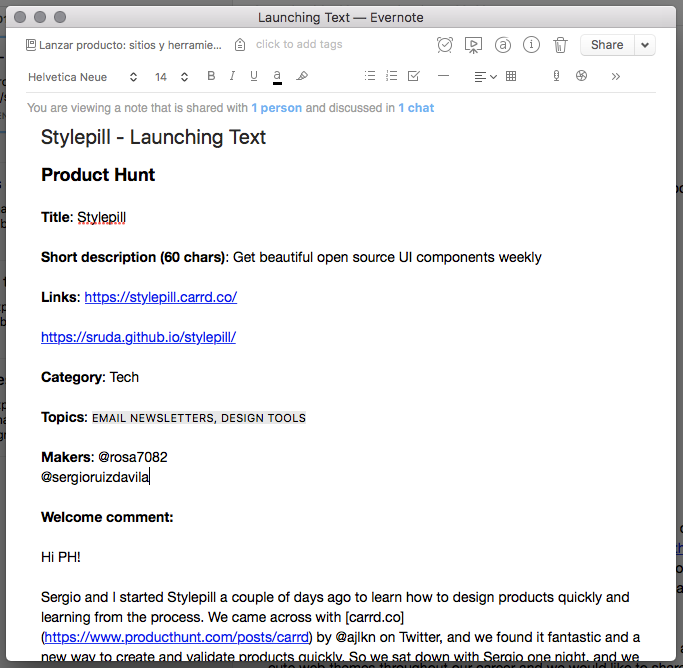Screen dimensions: 683x668
Task: Open the Helvetica Neue font dropdown
Action: click(83, 77)
